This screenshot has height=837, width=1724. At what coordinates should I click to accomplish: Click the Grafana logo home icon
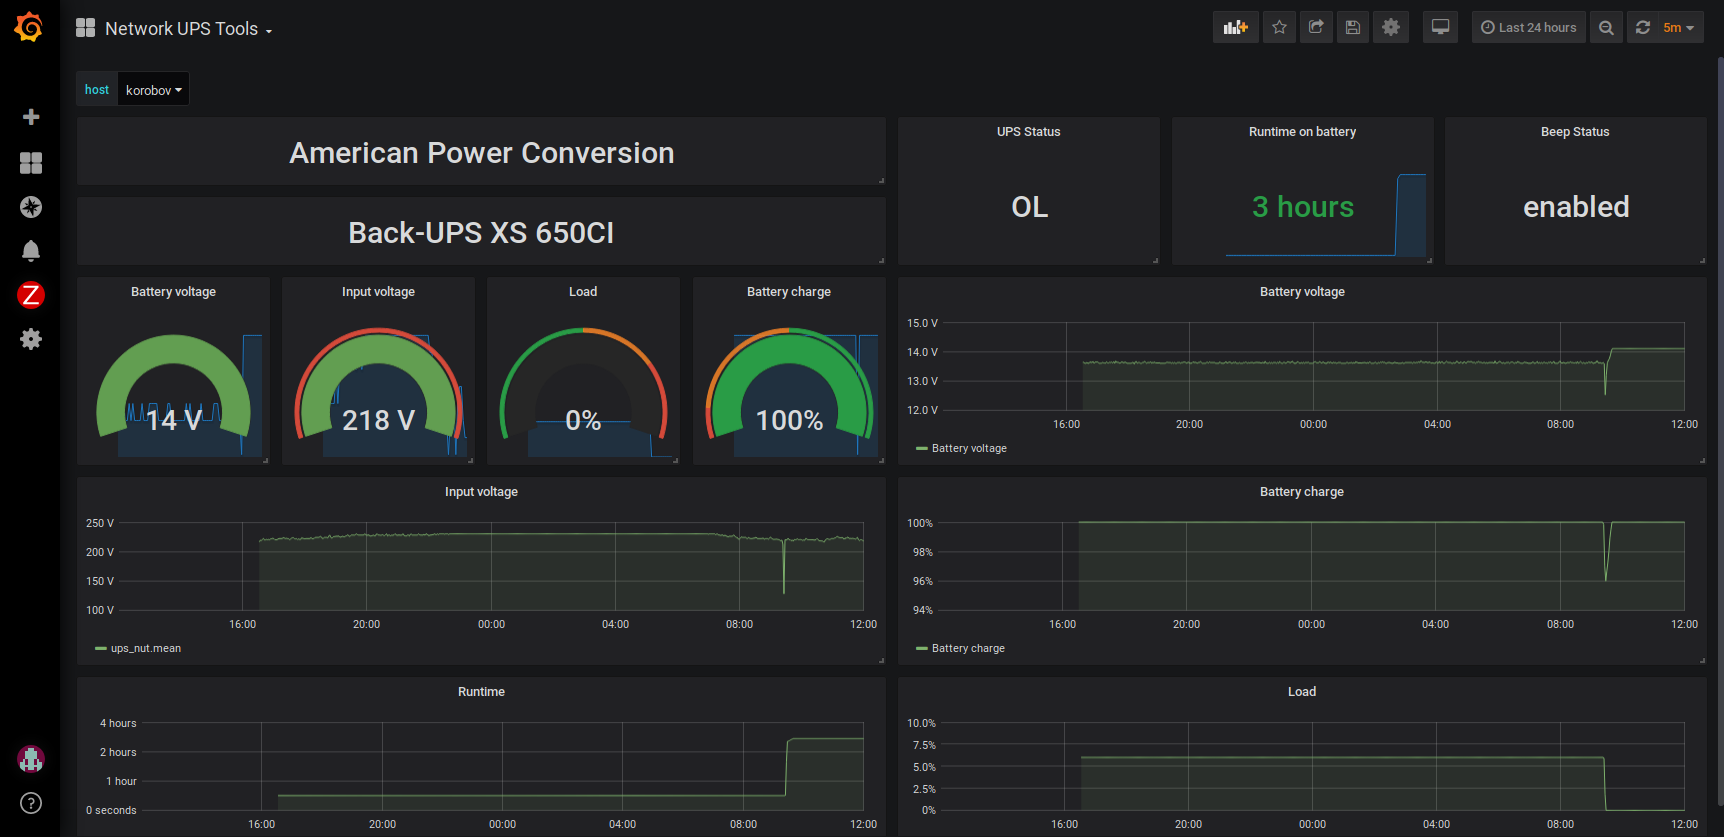29,27
